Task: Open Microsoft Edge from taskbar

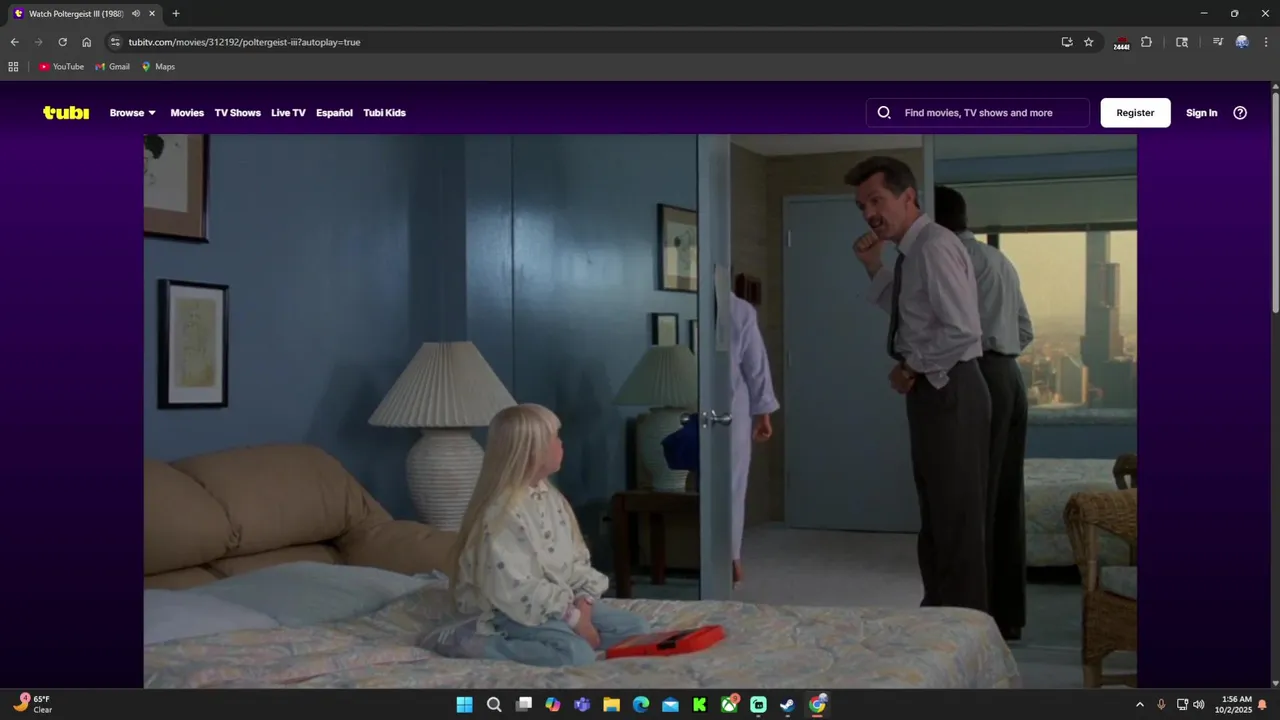Action: tap(641, 705)
